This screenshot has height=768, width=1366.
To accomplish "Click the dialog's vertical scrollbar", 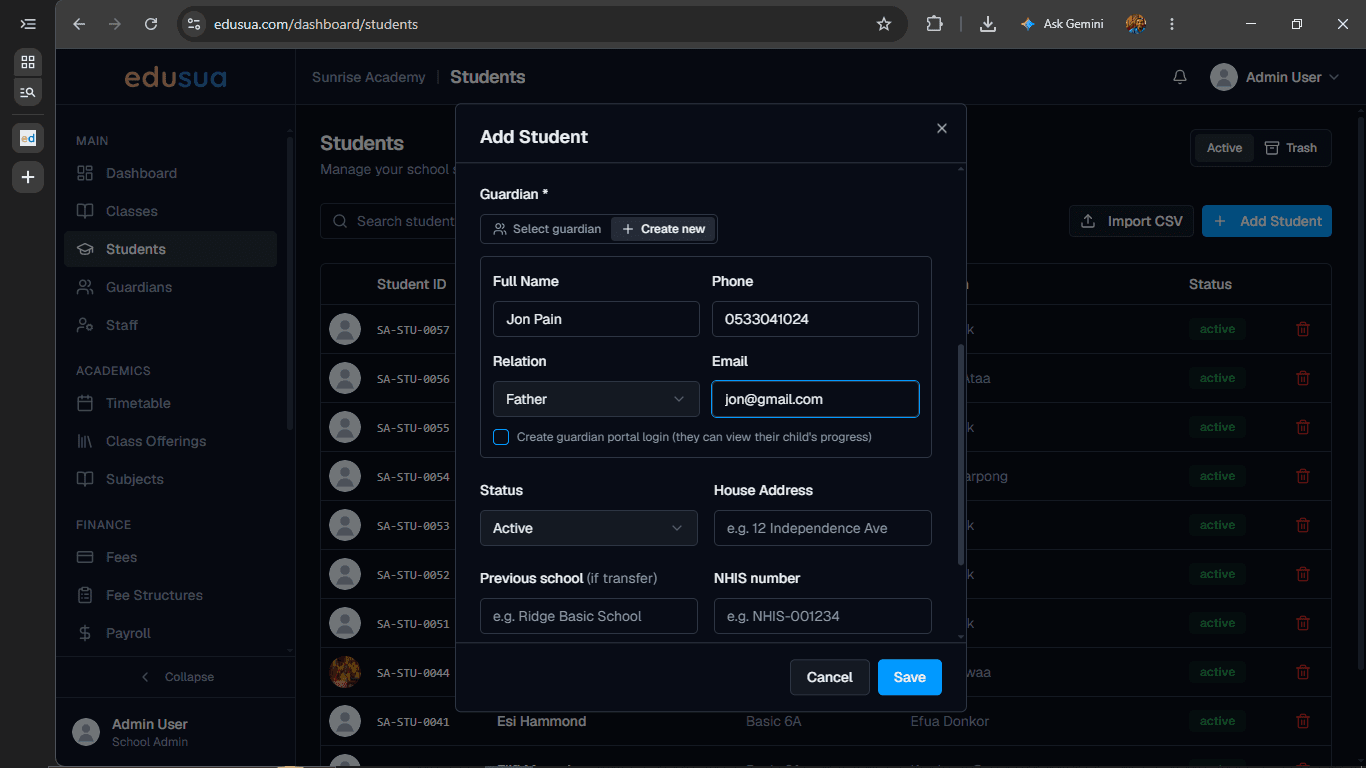I will [961, 455].
